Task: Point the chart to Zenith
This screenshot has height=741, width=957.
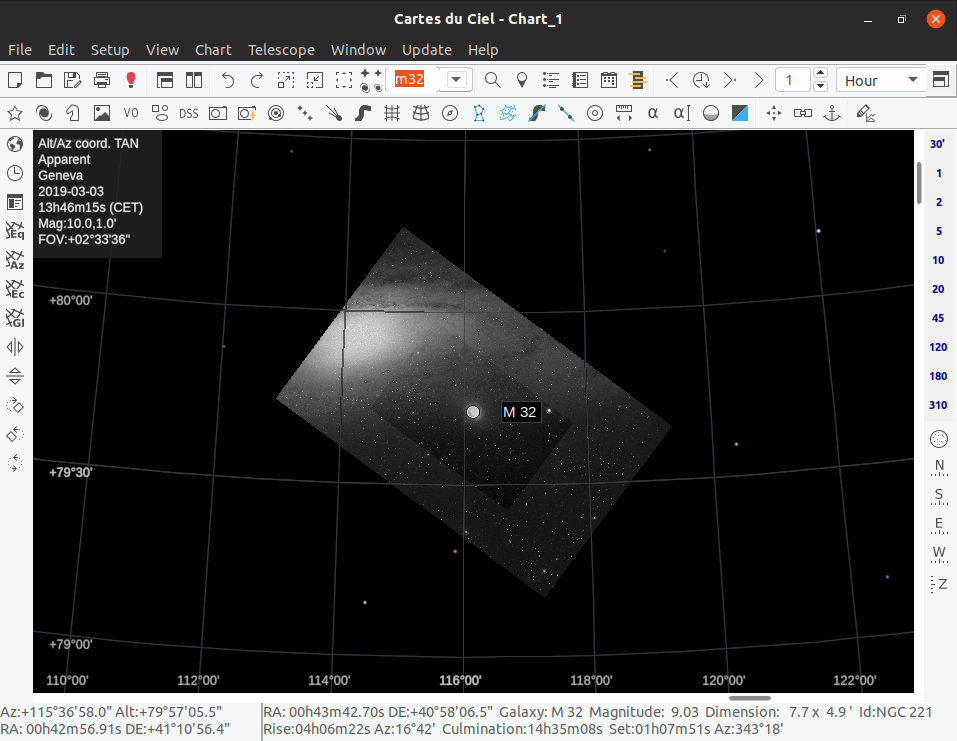Action: (x=939, y=584)
